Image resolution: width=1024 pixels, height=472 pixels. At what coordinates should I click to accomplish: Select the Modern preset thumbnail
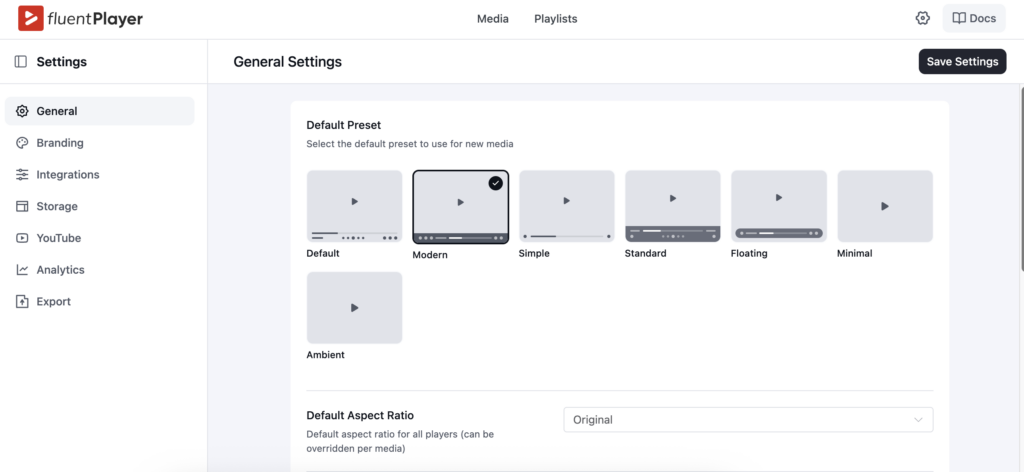tap(460, 207)
